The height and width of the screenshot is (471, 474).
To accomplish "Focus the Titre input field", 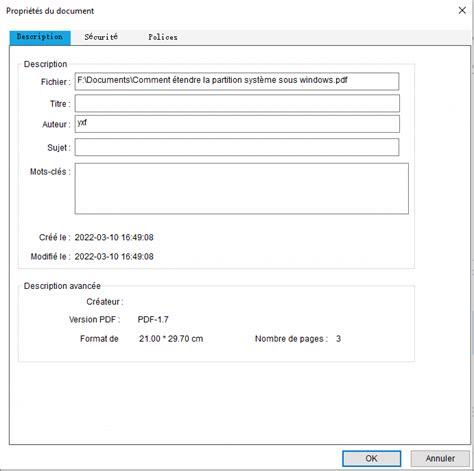I will [237, 103].
